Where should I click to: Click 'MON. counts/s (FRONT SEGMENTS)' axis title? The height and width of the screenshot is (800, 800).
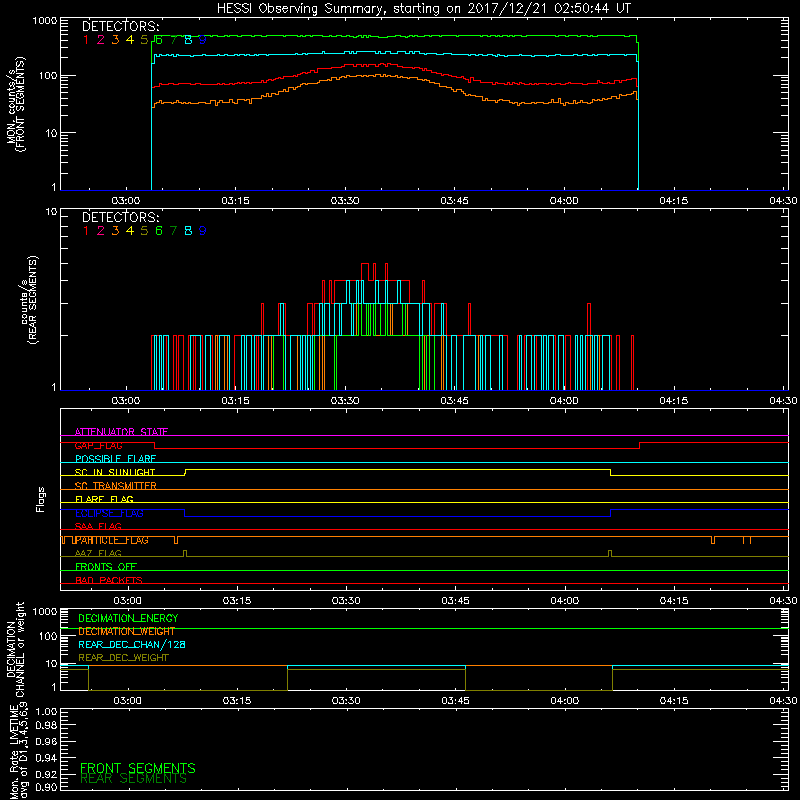[x=15, y=104]
